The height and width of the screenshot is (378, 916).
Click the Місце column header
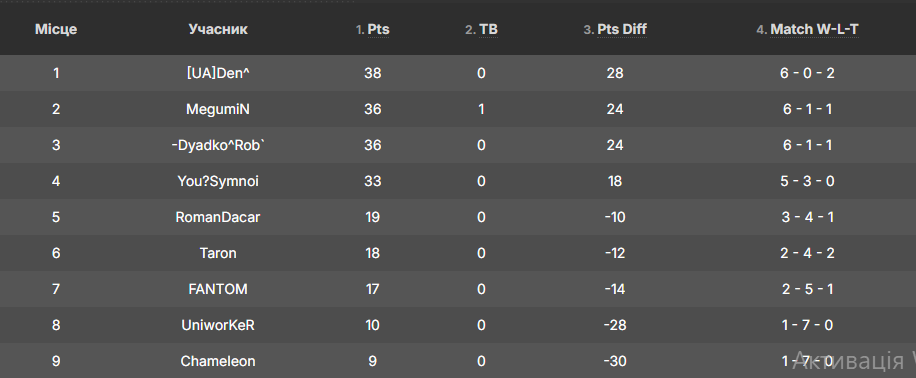click(56, 29)
